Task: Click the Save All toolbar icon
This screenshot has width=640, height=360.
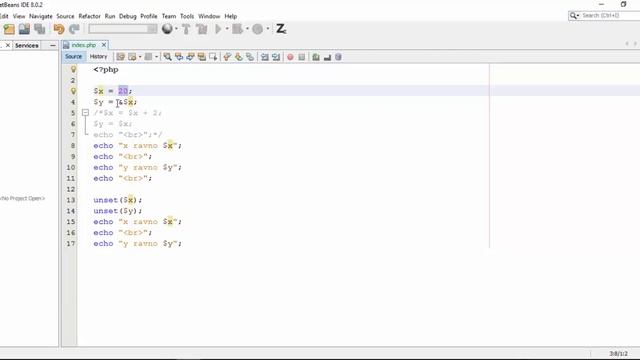Action: click(40, 29)
